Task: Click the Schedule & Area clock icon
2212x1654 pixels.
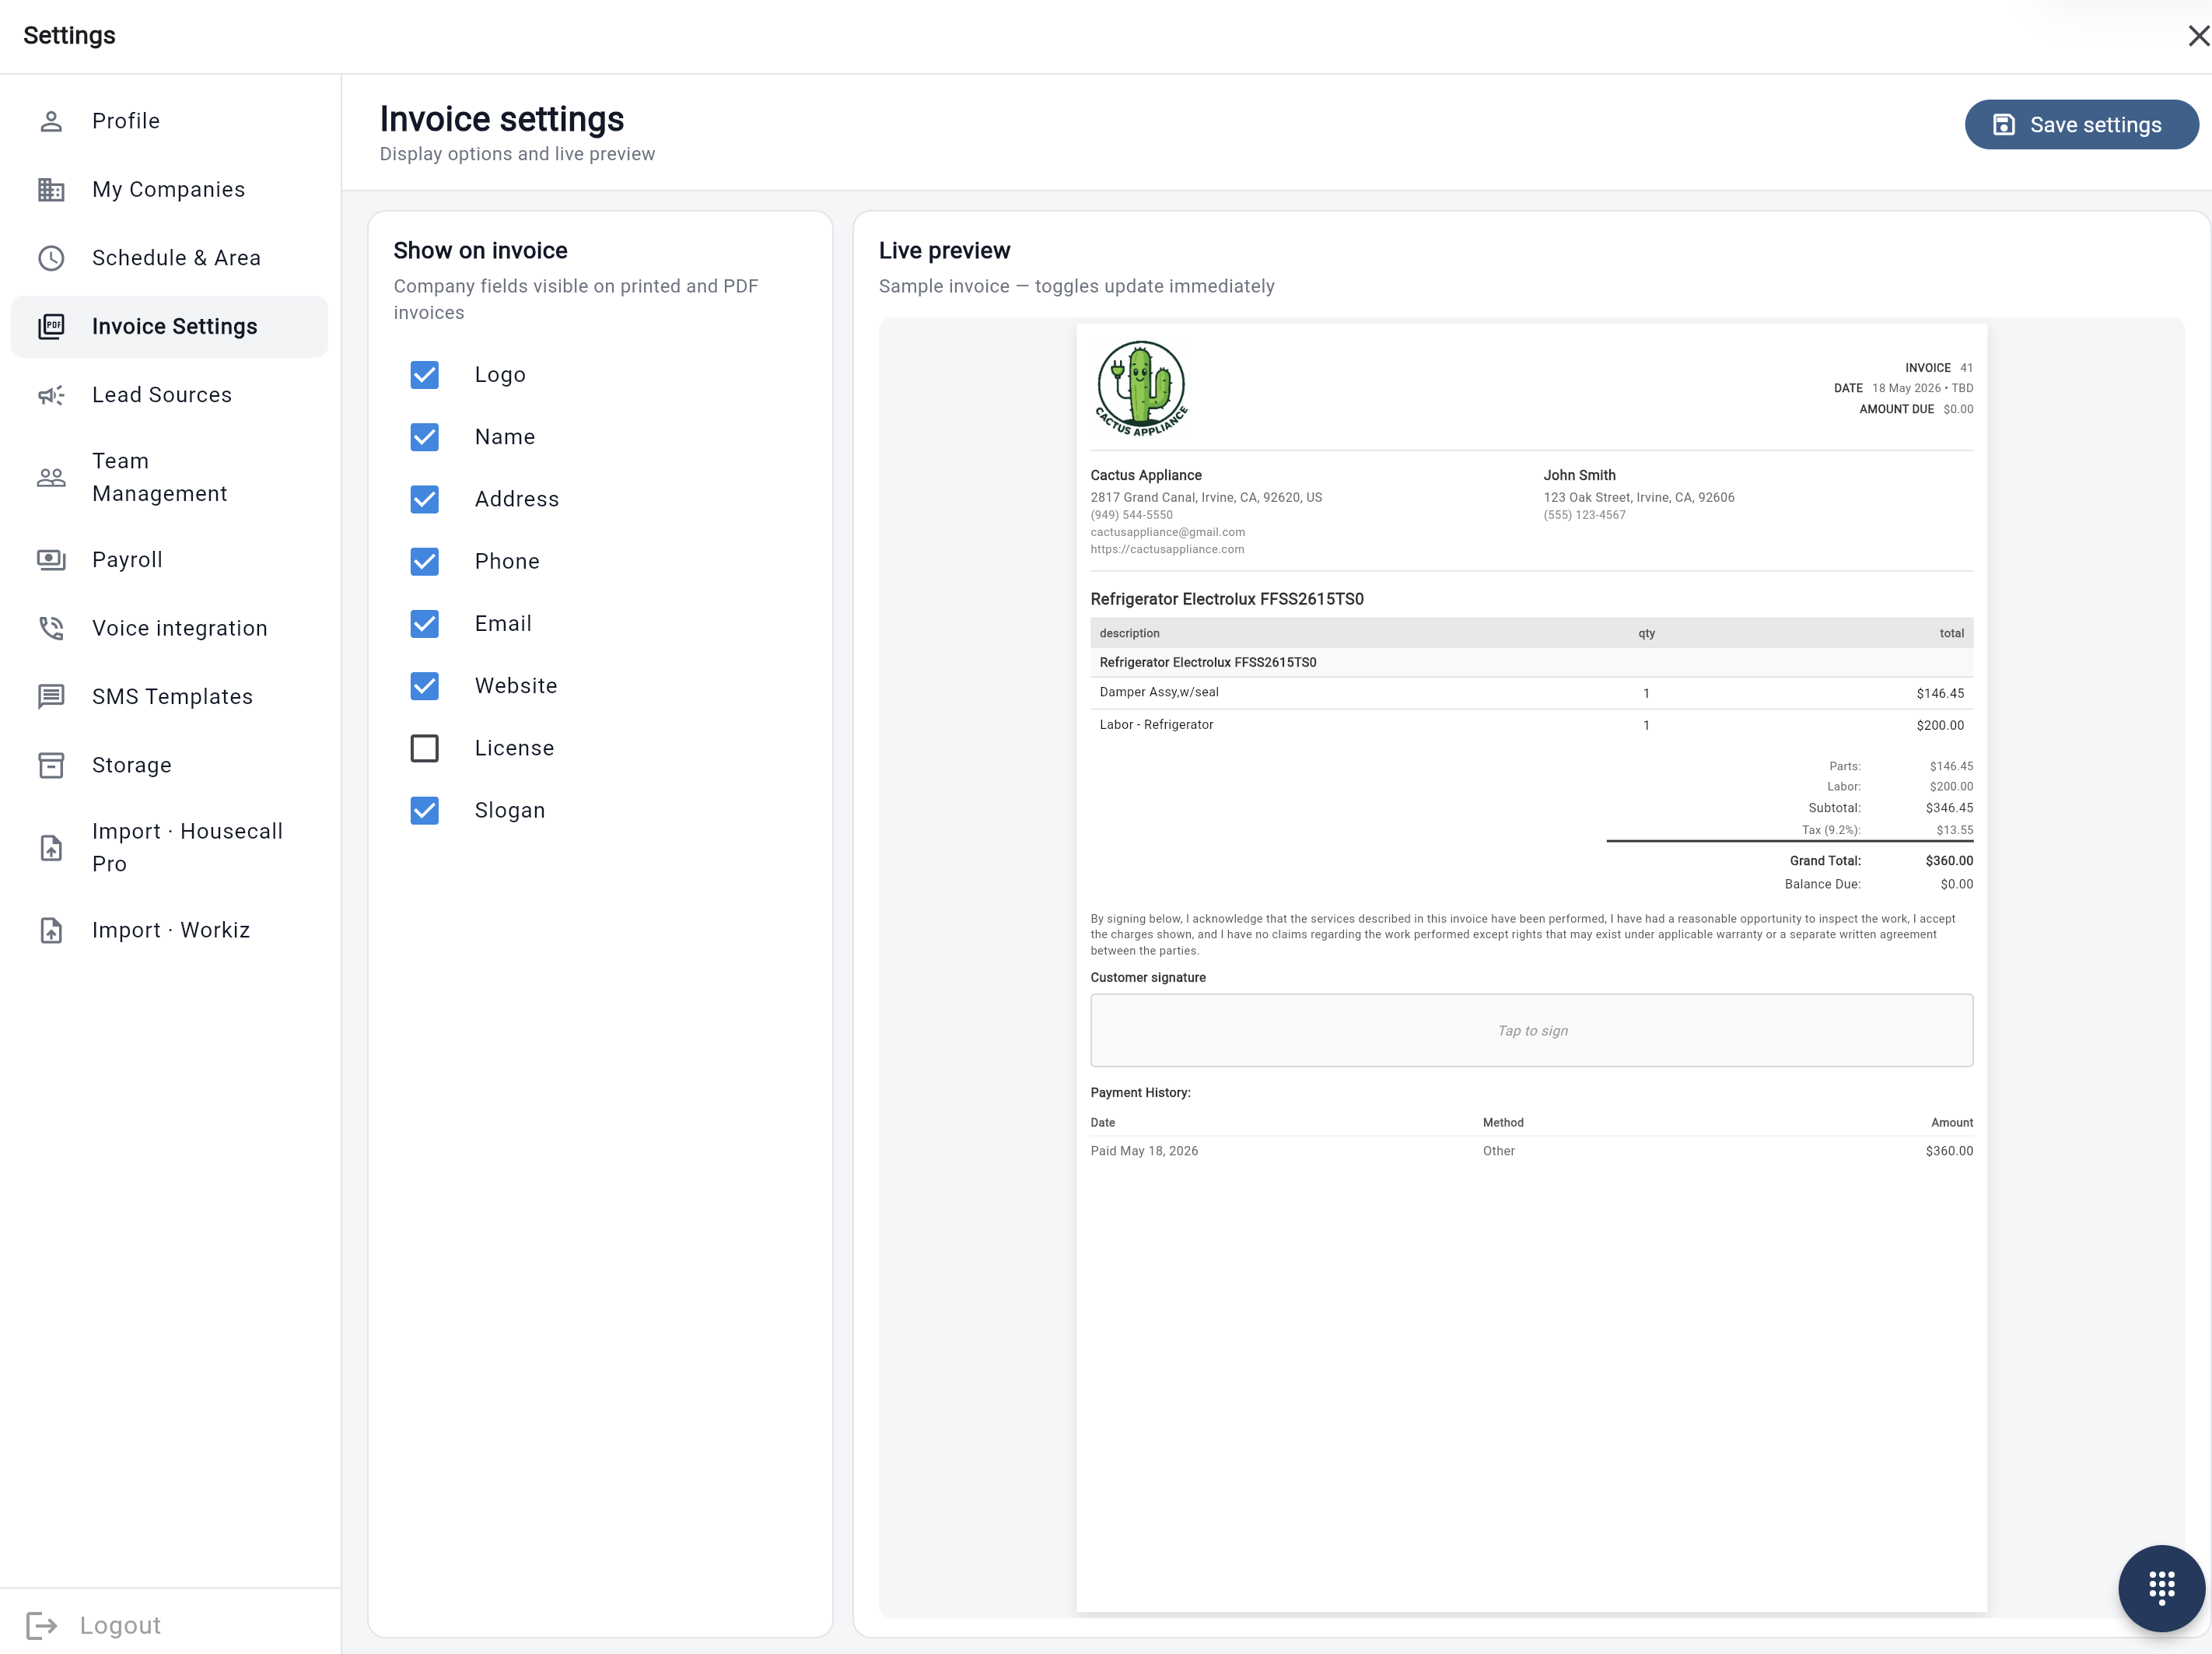Action: pos(51,258)
